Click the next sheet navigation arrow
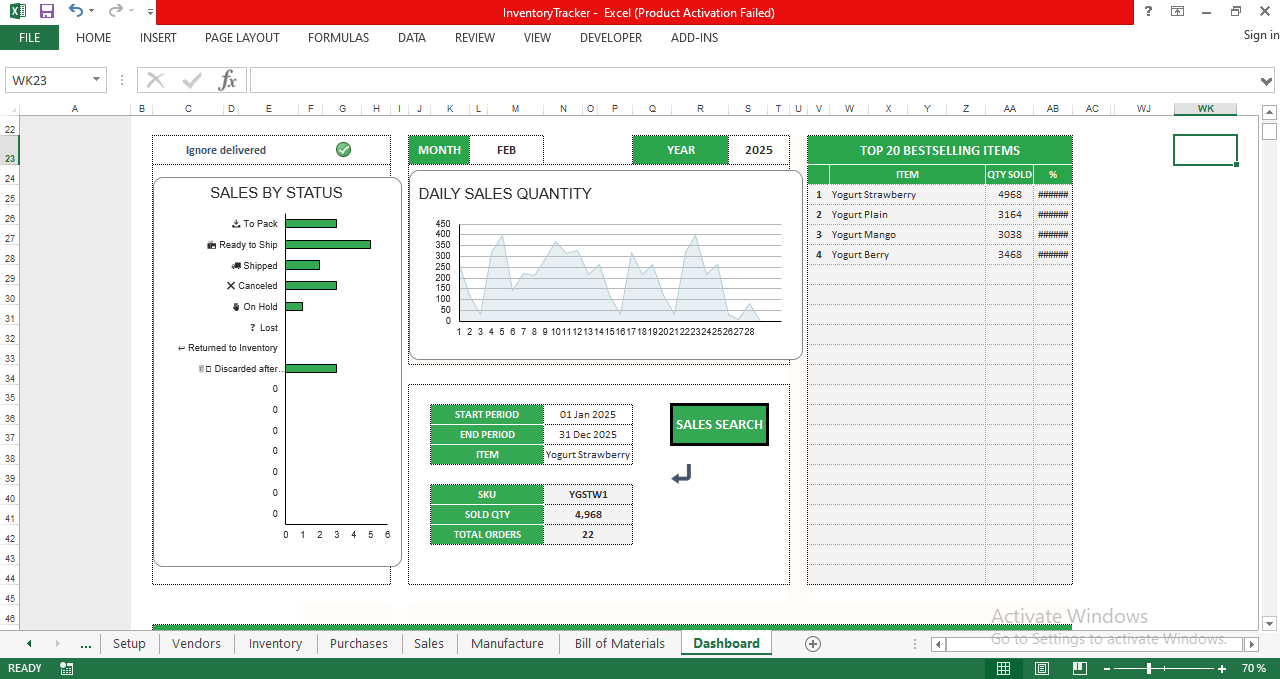The image size is (1280, 679). pos(57,644)
